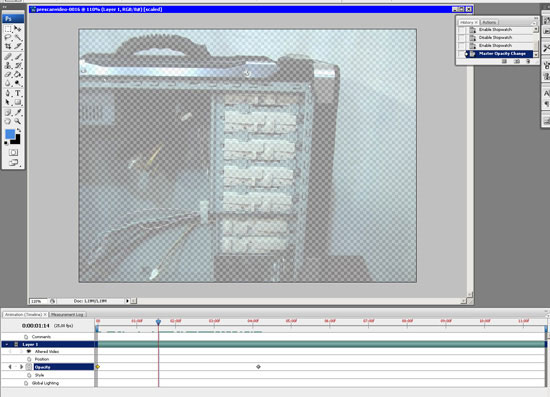Switch to the Actions tab
This screenshot has width=550, height=397.
[489, 22]
